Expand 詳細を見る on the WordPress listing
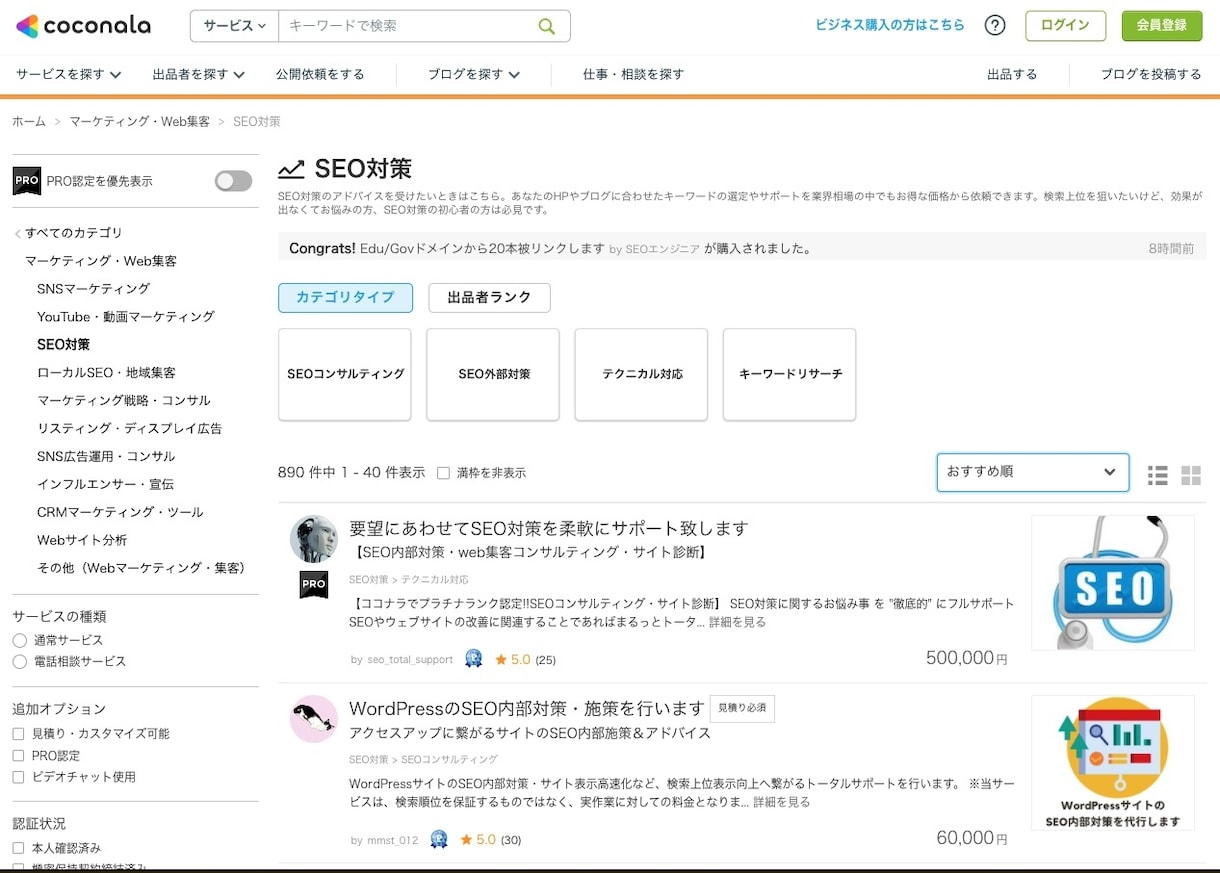The height and width of the screenshot is (873, 1220). pyautogui.click(x=782, y=802)
